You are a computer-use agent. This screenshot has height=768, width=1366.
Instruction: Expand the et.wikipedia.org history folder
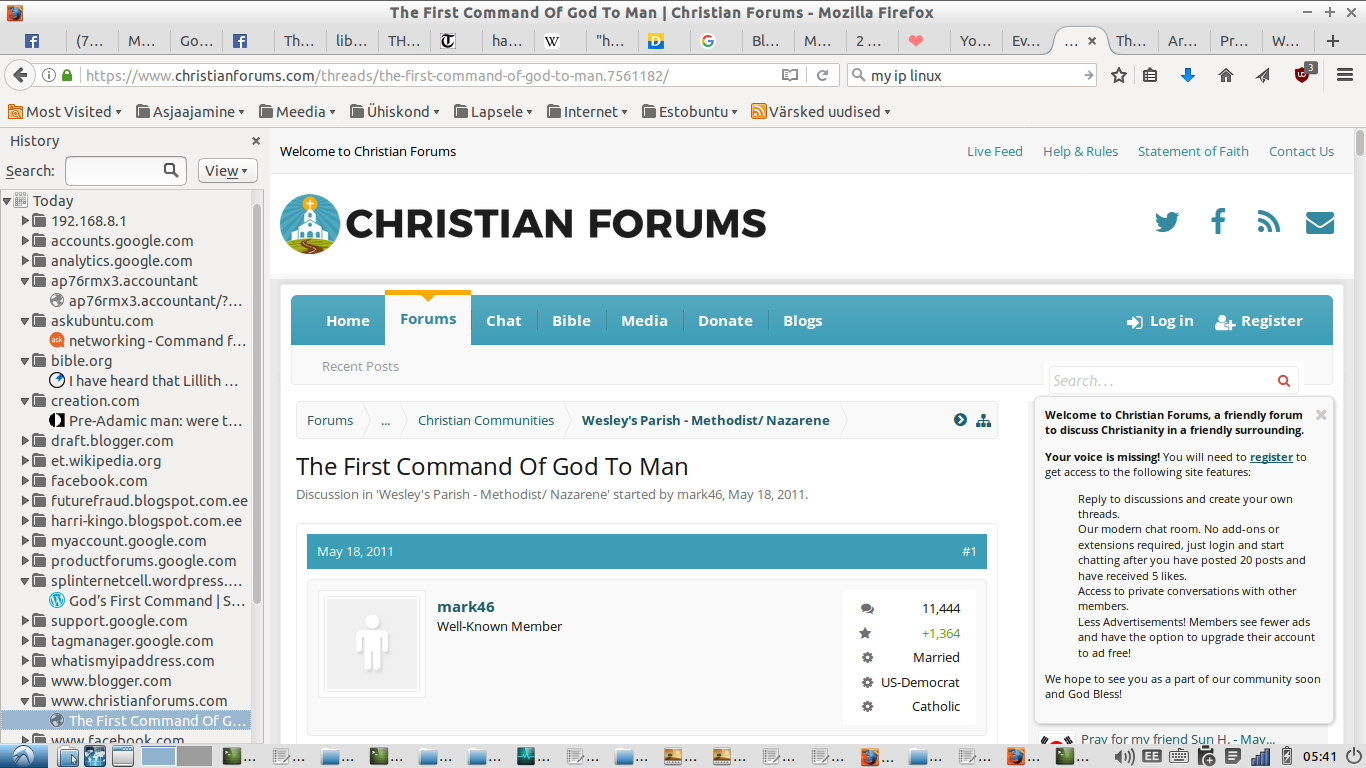pos(26,461)
